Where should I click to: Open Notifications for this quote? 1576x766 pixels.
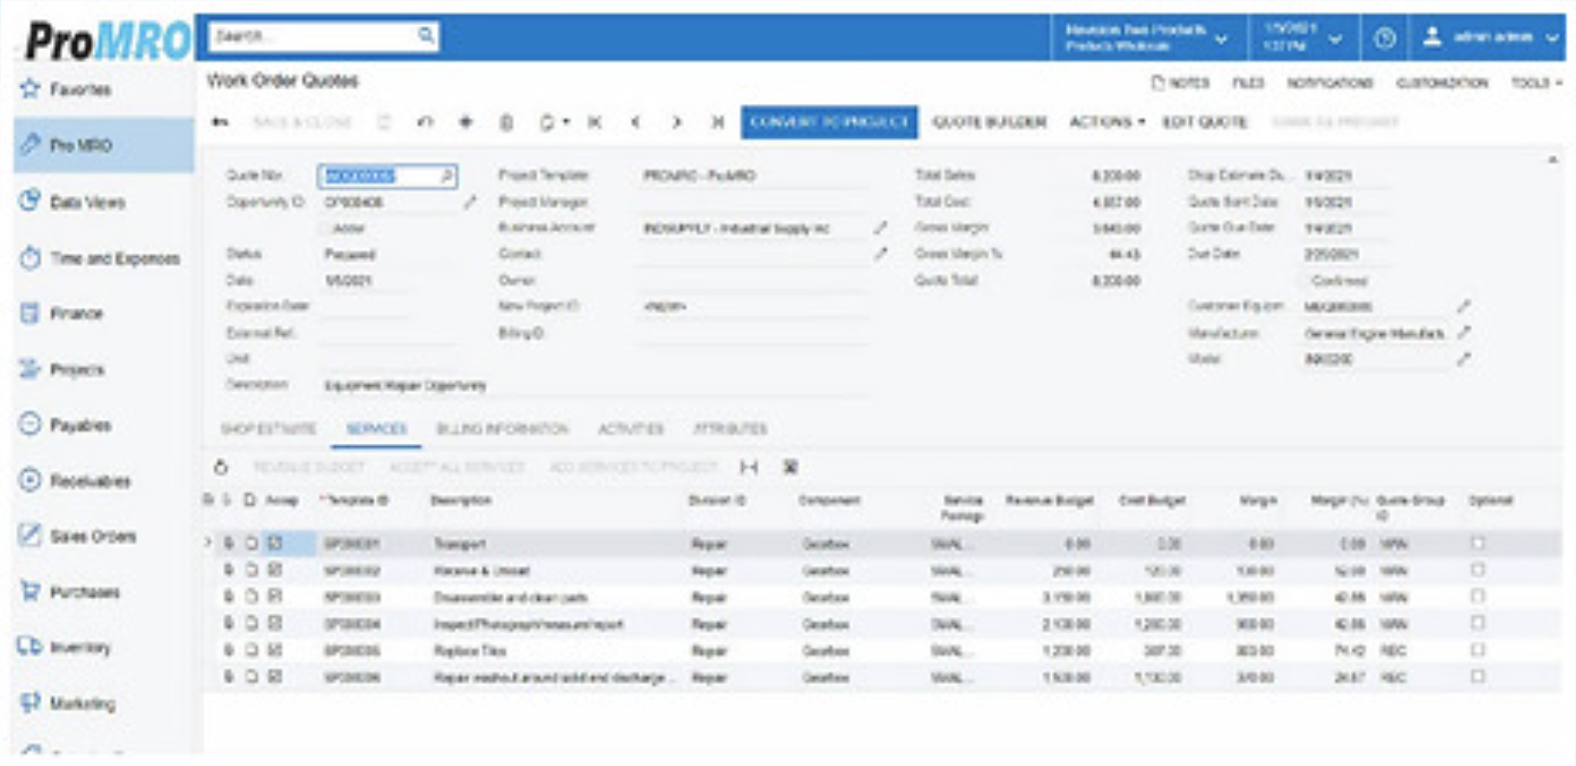pyautogui.click(x=1330, y=83)
